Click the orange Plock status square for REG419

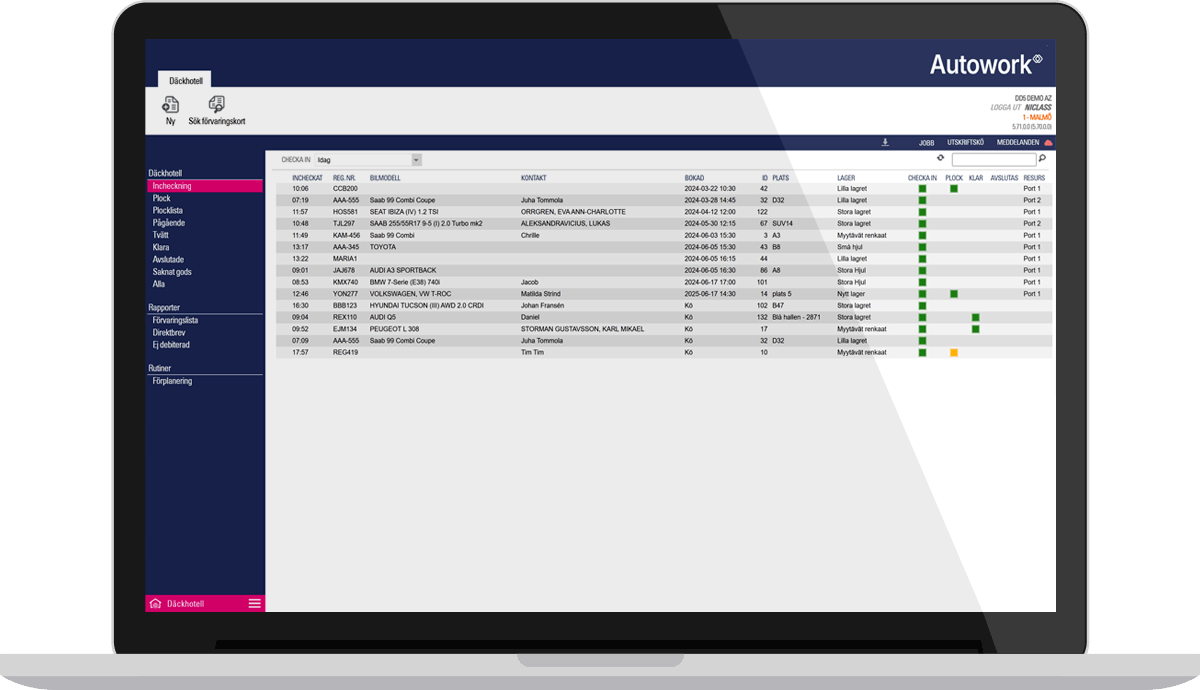click(954, 352)
